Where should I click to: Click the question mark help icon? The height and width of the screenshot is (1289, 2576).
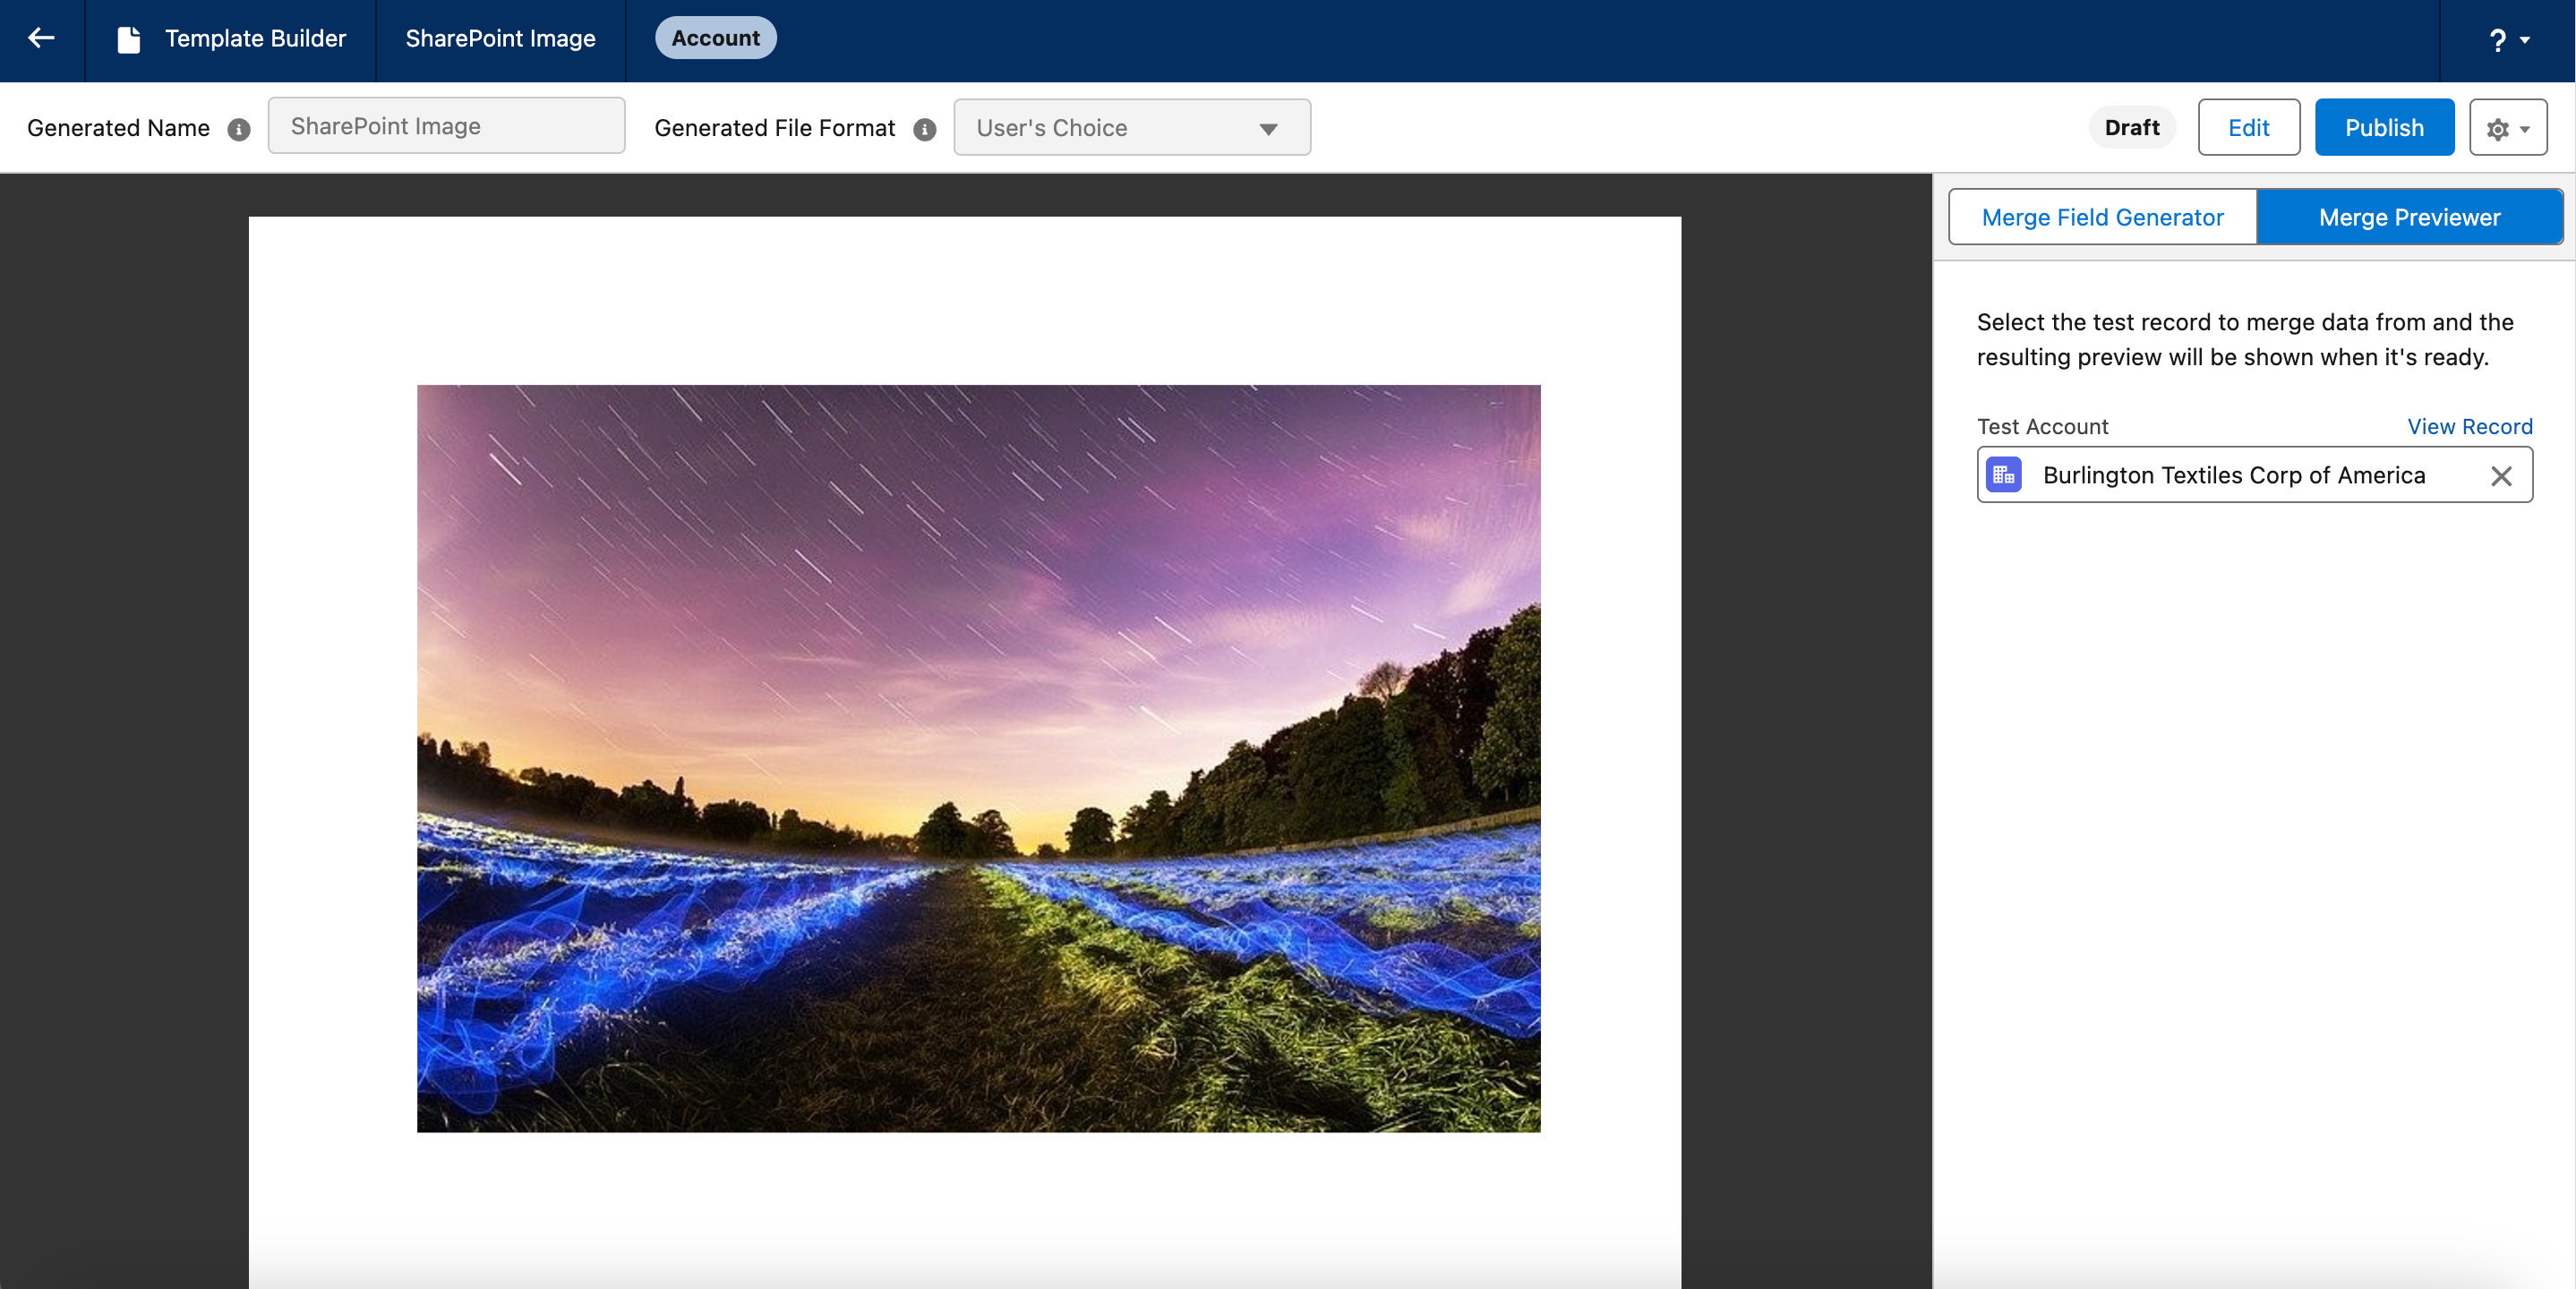point(2497,40)
